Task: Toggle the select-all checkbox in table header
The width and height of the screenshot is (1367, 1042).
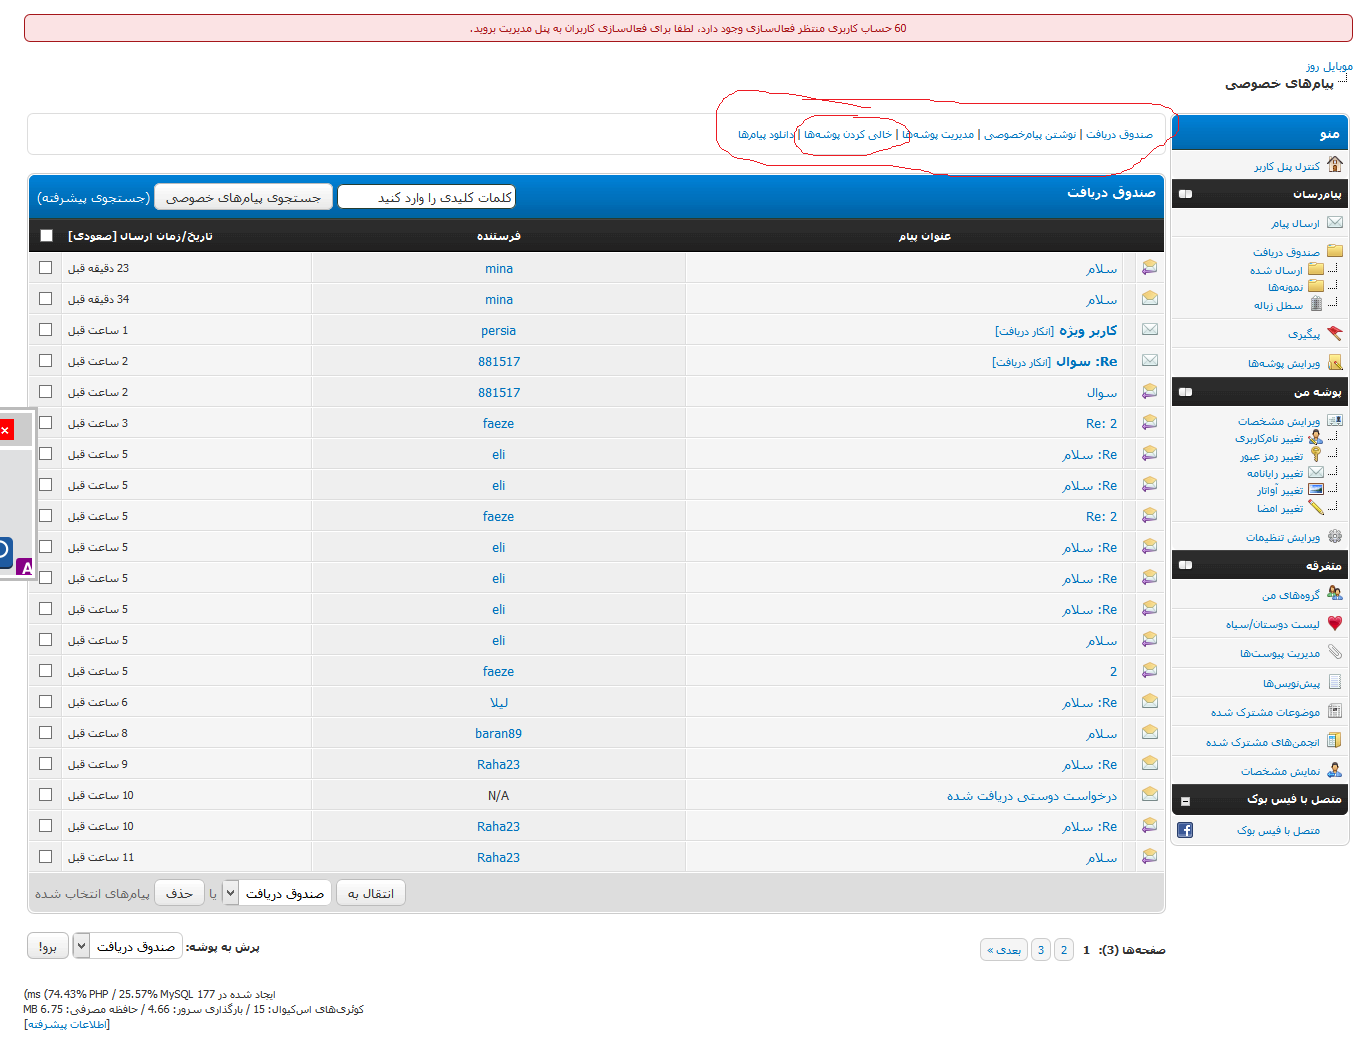Action: pyautogui.click(x=46, y=236)
